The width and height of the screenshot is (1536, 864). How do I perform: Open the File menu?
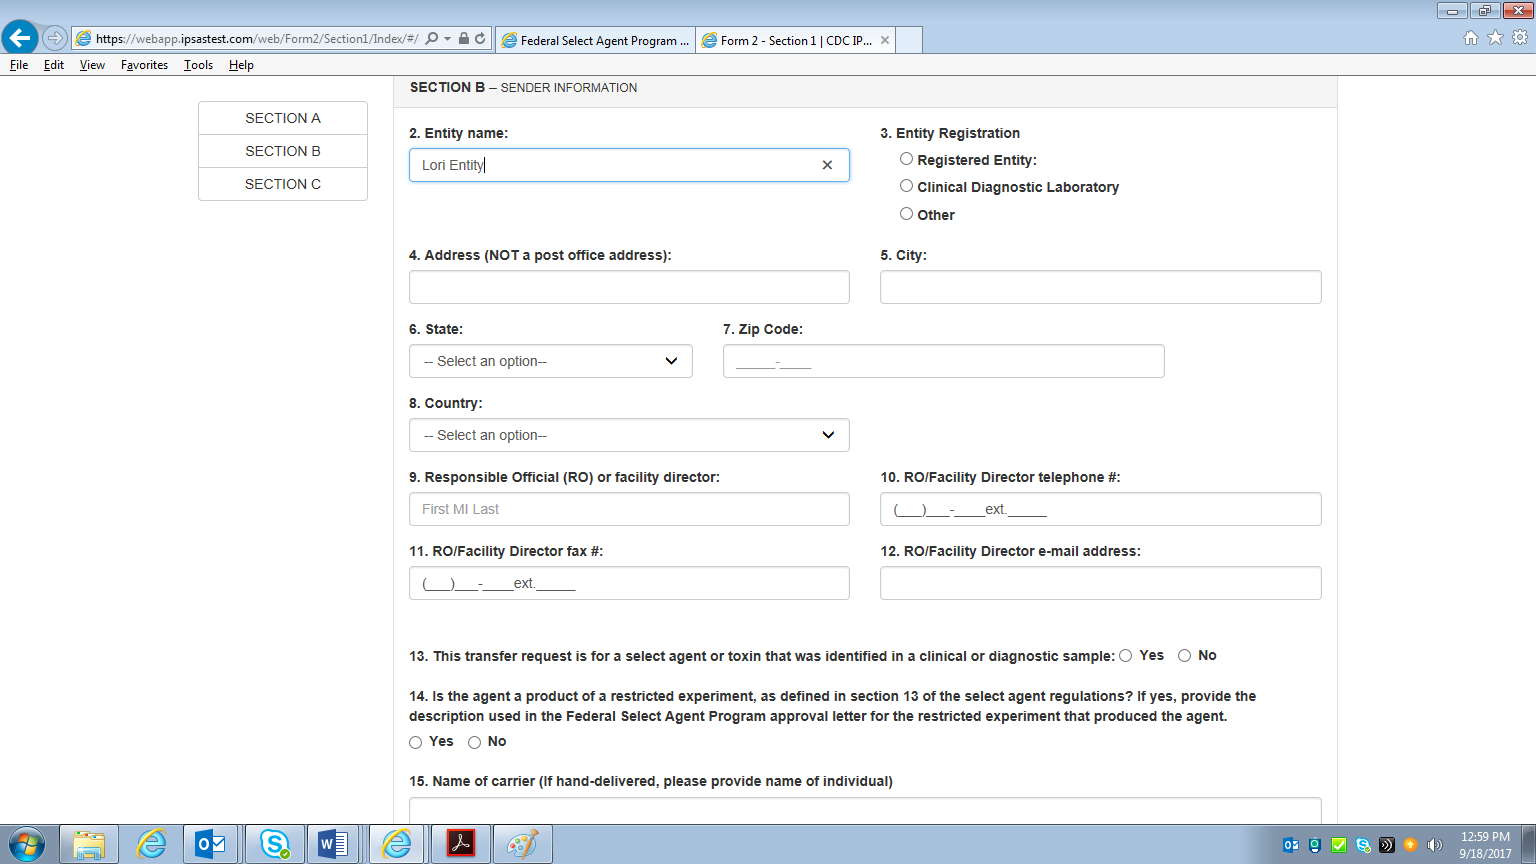click(x=19, y=65)
